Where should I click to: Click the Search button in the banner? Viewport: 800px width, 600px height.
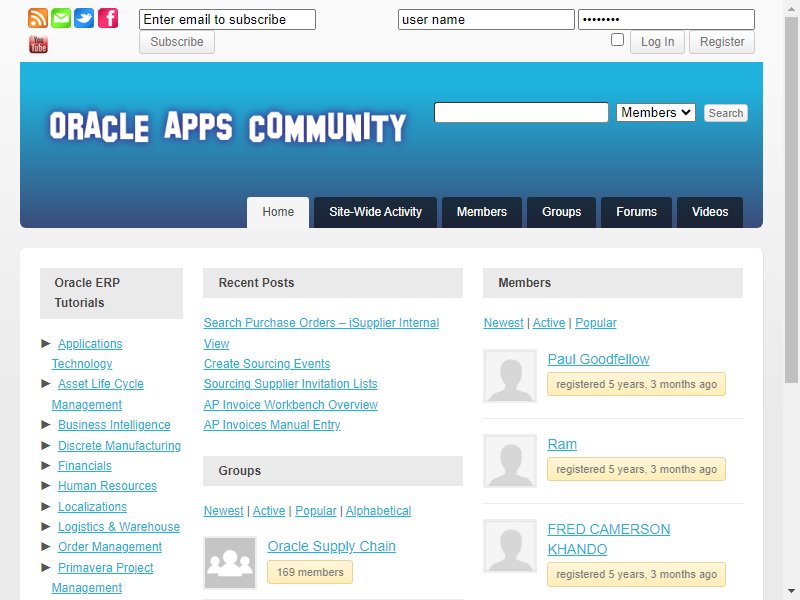tap(726, 113)
